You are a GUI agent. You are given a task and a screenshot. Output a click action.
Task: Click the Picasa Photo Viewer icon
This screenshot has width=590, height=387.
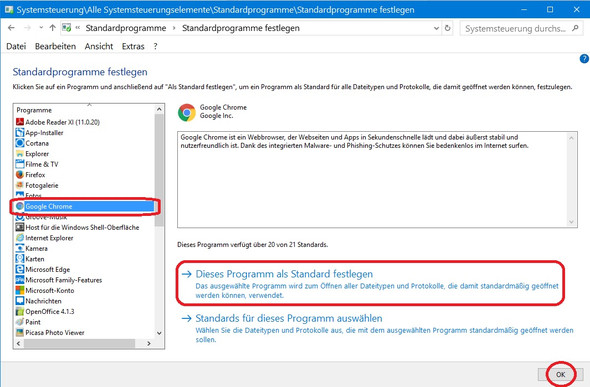[x=20, y=332]
